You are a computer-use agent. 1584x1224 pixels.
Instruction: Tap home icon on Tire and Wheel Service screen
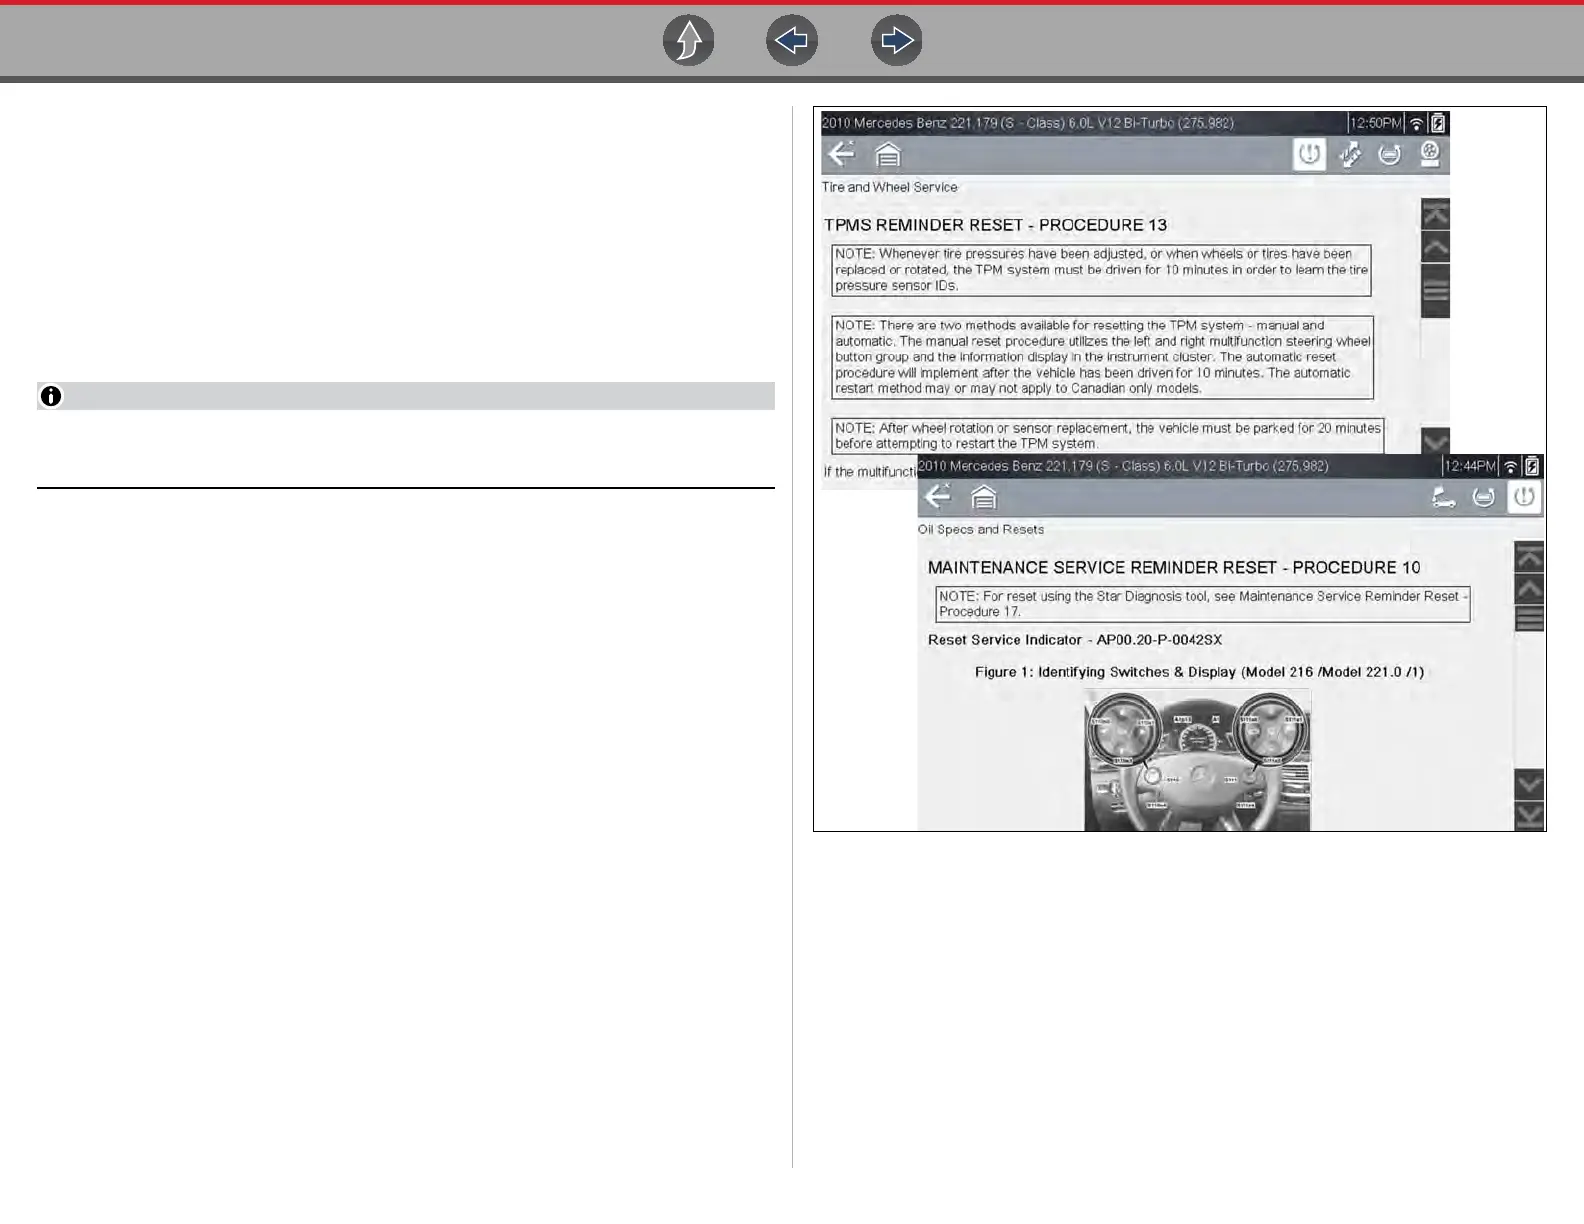pyautogui.click(x=888, y=154)
